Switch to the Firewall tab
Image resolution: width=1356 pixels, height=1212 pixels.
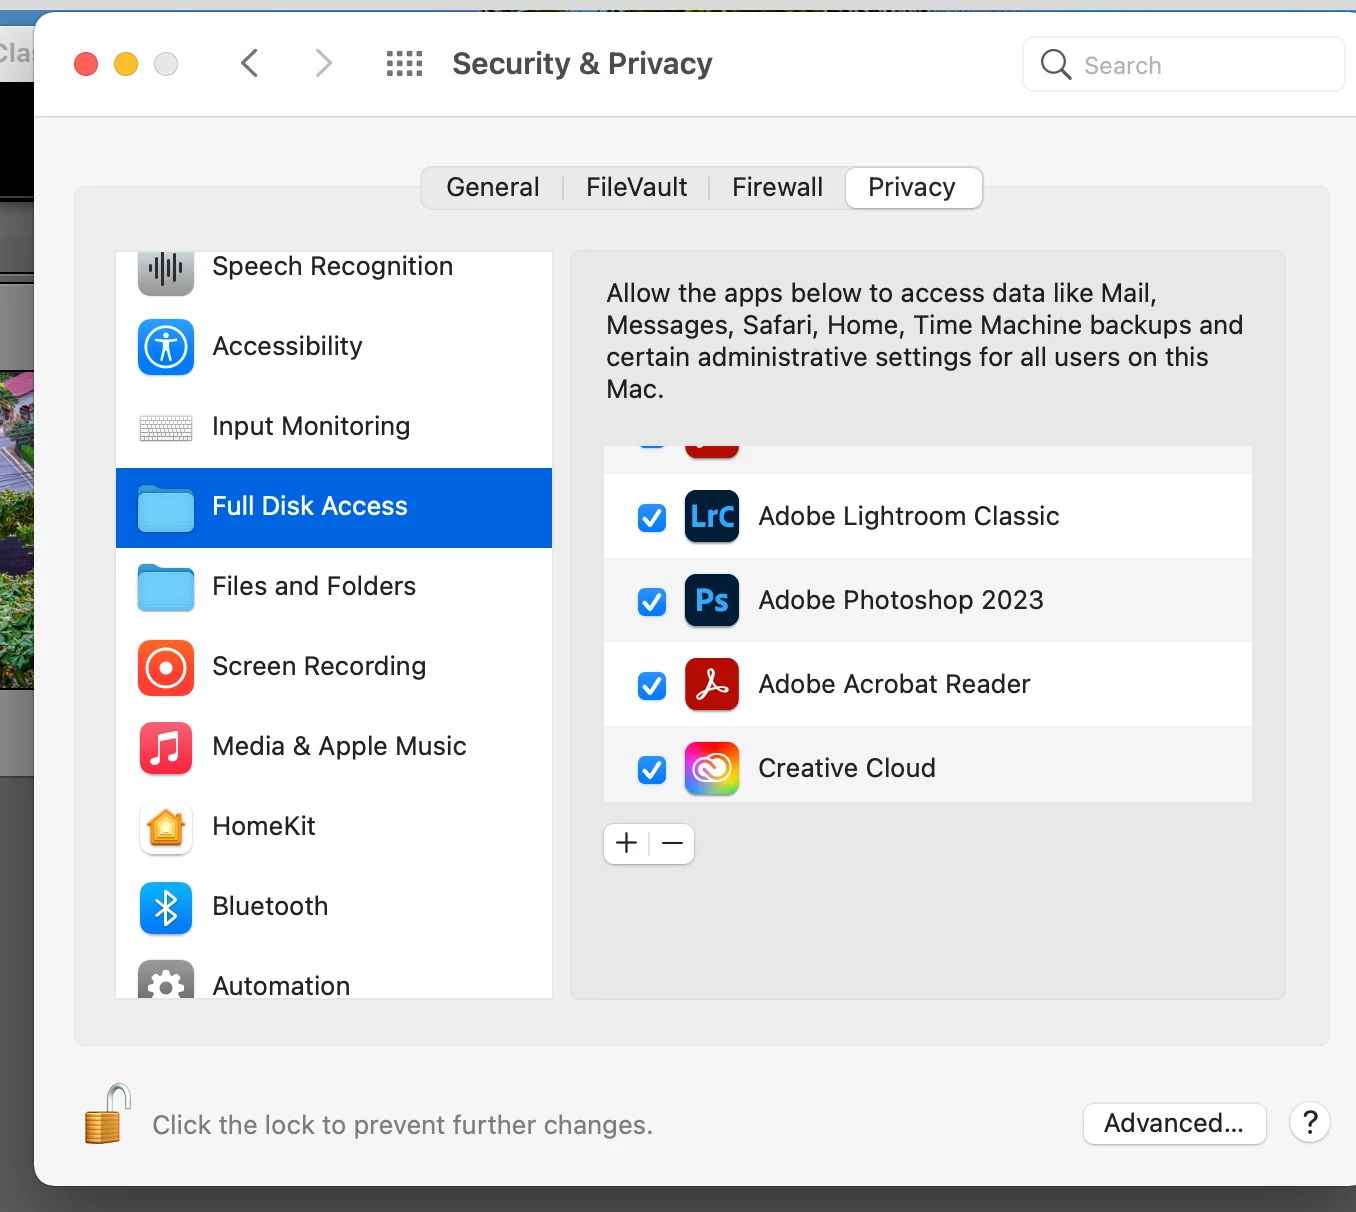(x=778, y=188)
